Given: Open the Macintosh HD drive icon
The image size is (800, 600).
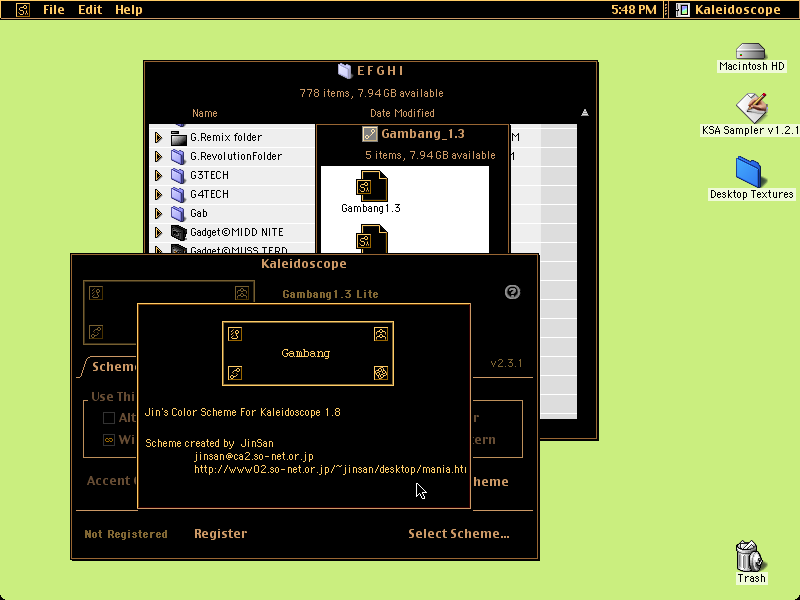Looking at the screenshot, I should pos(751,51).
